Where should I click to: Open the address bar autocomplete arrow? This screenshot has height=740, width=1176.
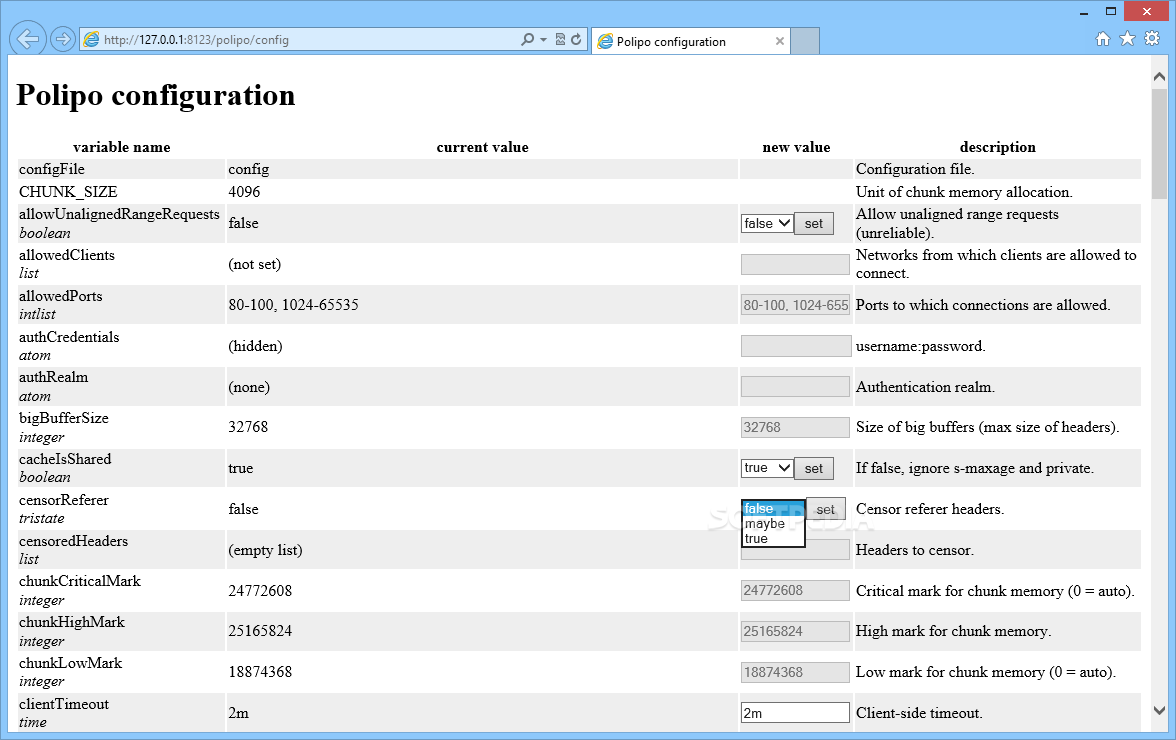tap(543, 40)
